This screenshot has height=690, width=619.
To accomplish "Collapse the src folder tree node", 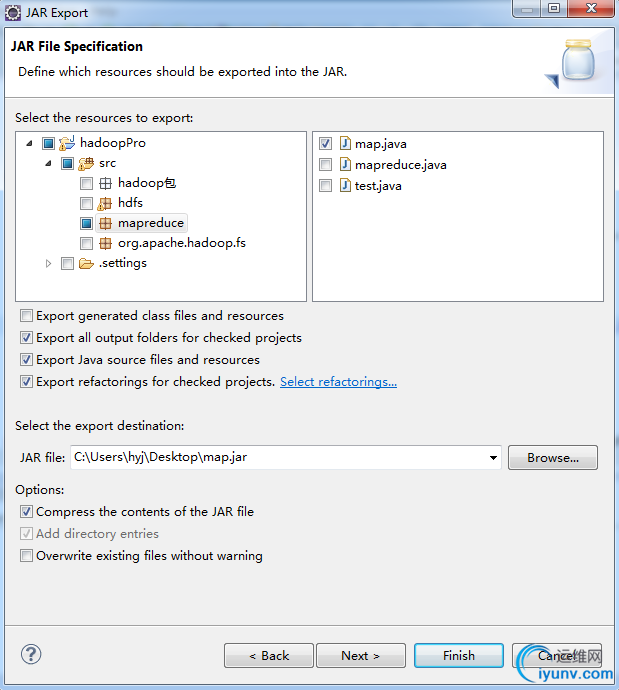I will pyautogui.click(x=48, y=163).
